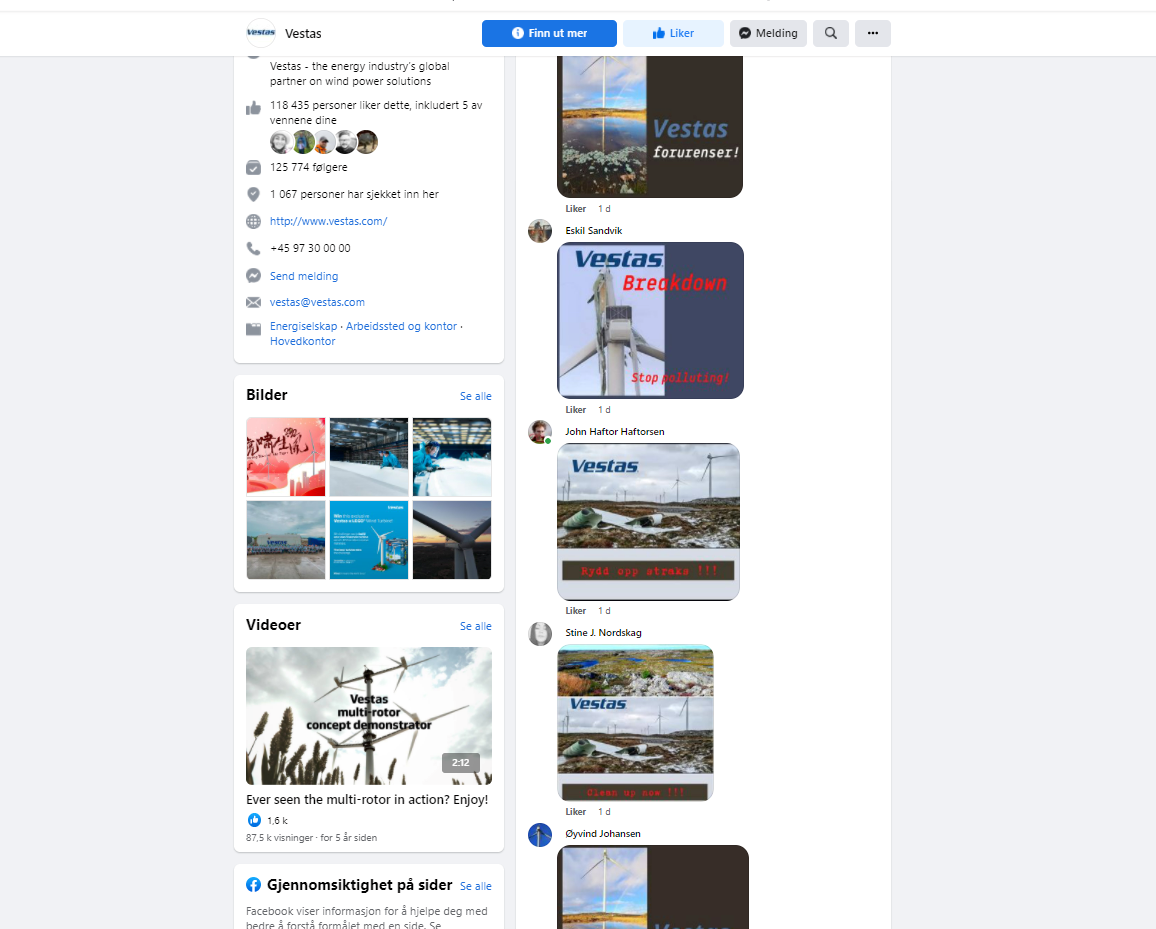Open the search icon on the Vestas page
The width and height of the screenshot is (1156, 929).
[x=830, y=33]
